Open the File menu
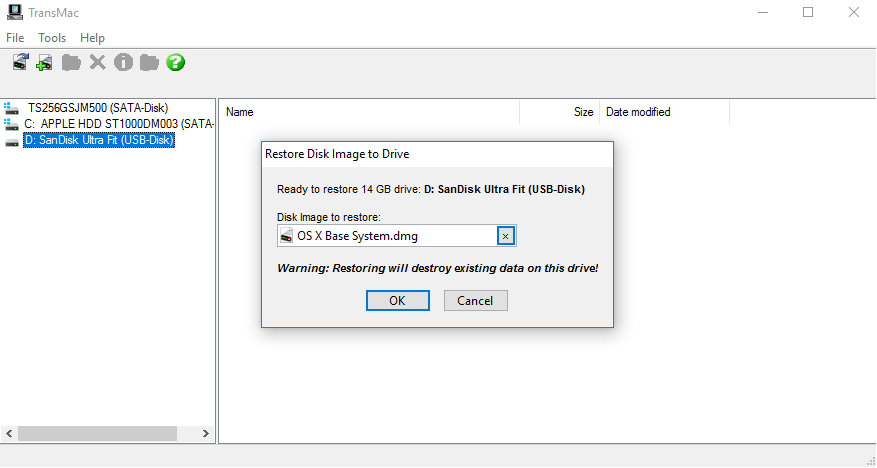 coord(15,38)
